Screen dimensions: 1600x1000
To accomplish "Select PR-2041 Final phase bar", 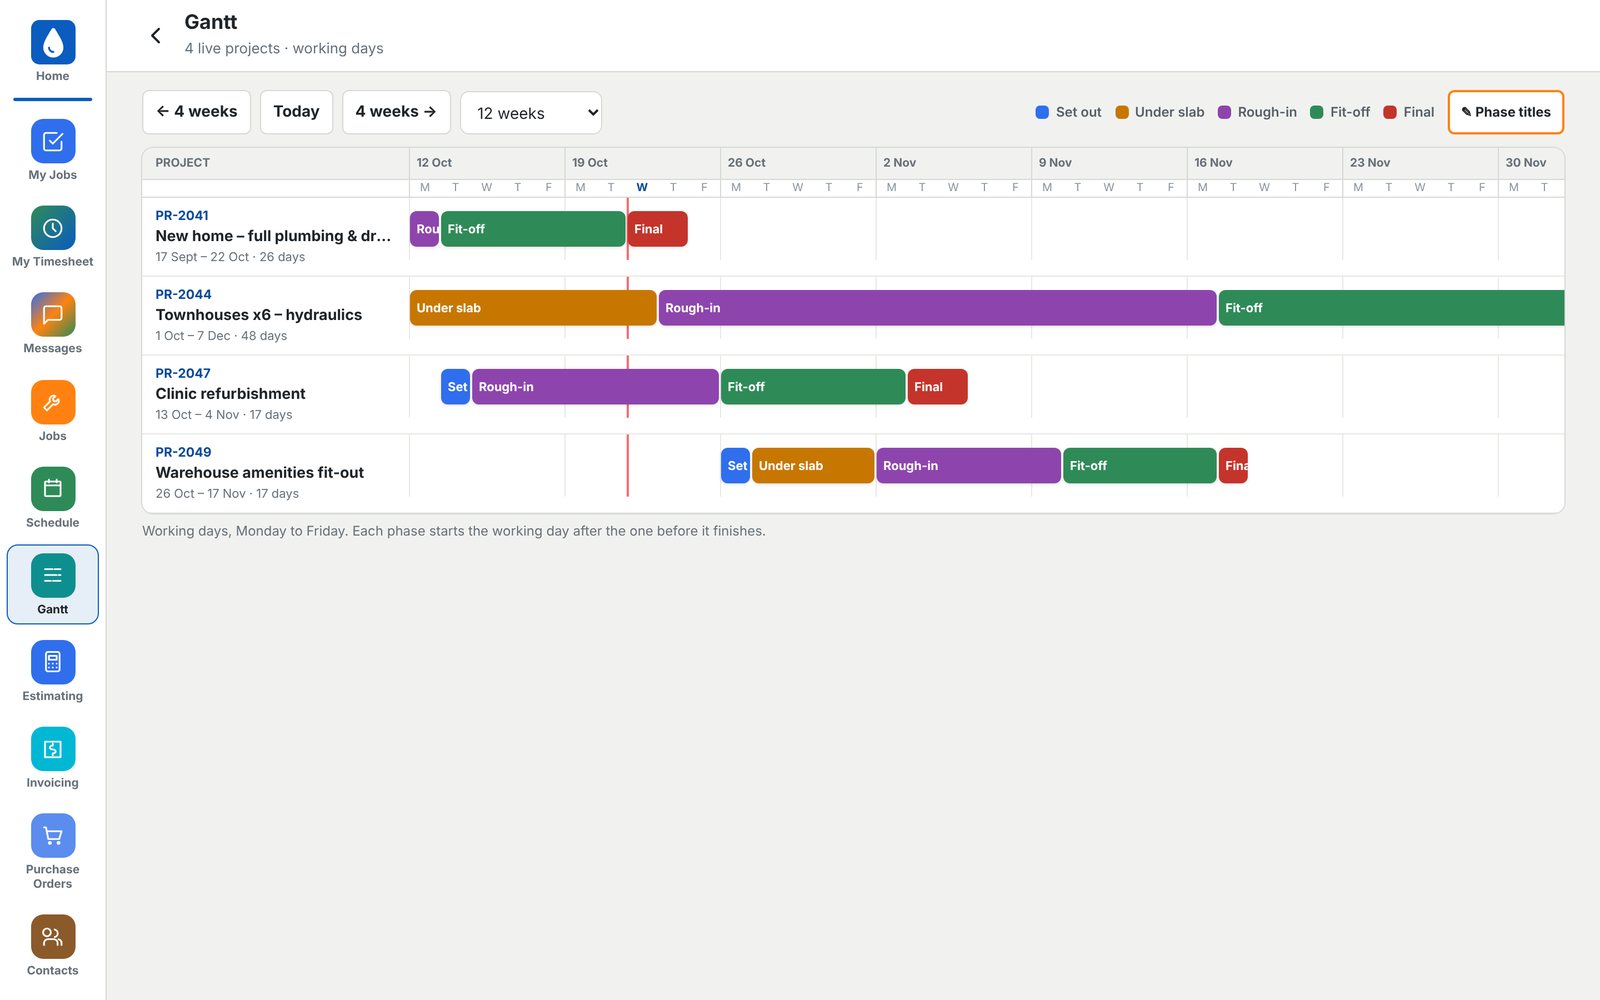I will click(x=657, y=229).
